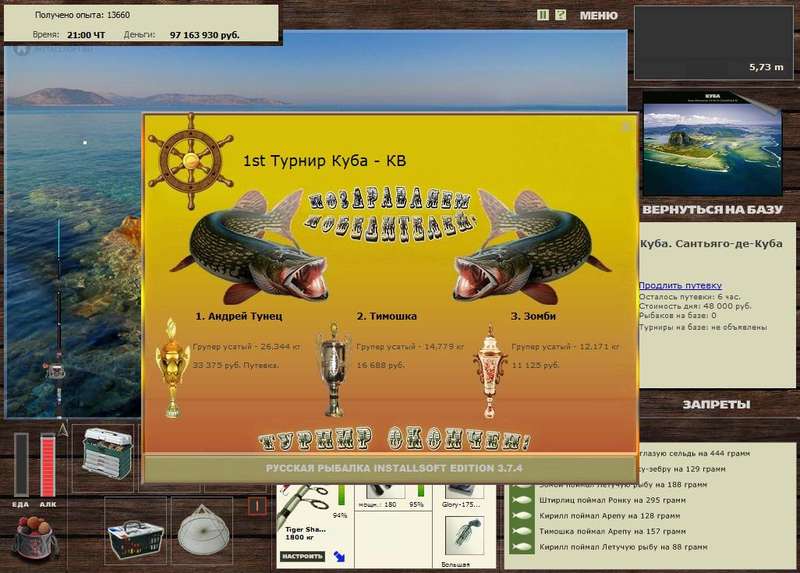Click location name Куба. Сантьяго-де-Куба
Screen dimensions: 800x573
(x=711, y=243)
